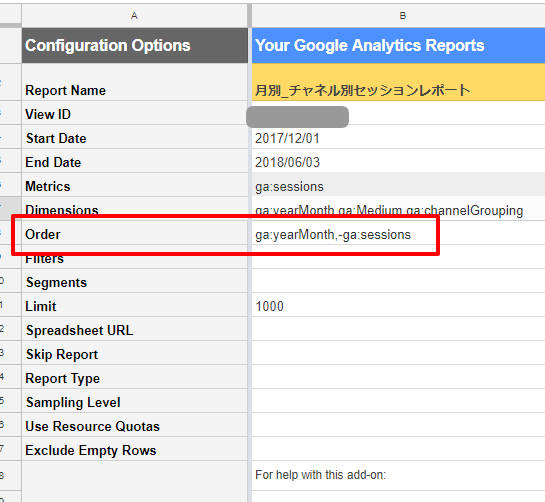This screenshot has height=502, width=545.
Task: Click the Spreadsheet URL label cell
Action: click(135, 329)
